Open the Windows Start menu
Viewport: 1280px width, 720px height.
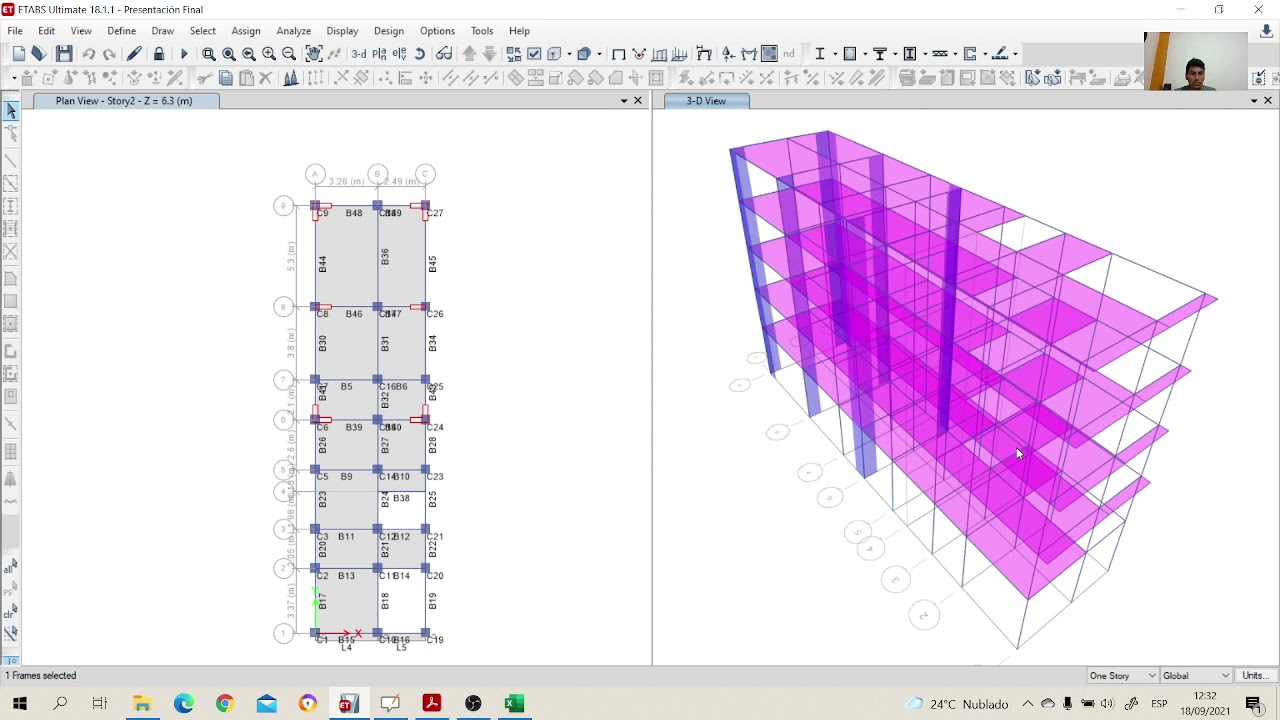19,704
